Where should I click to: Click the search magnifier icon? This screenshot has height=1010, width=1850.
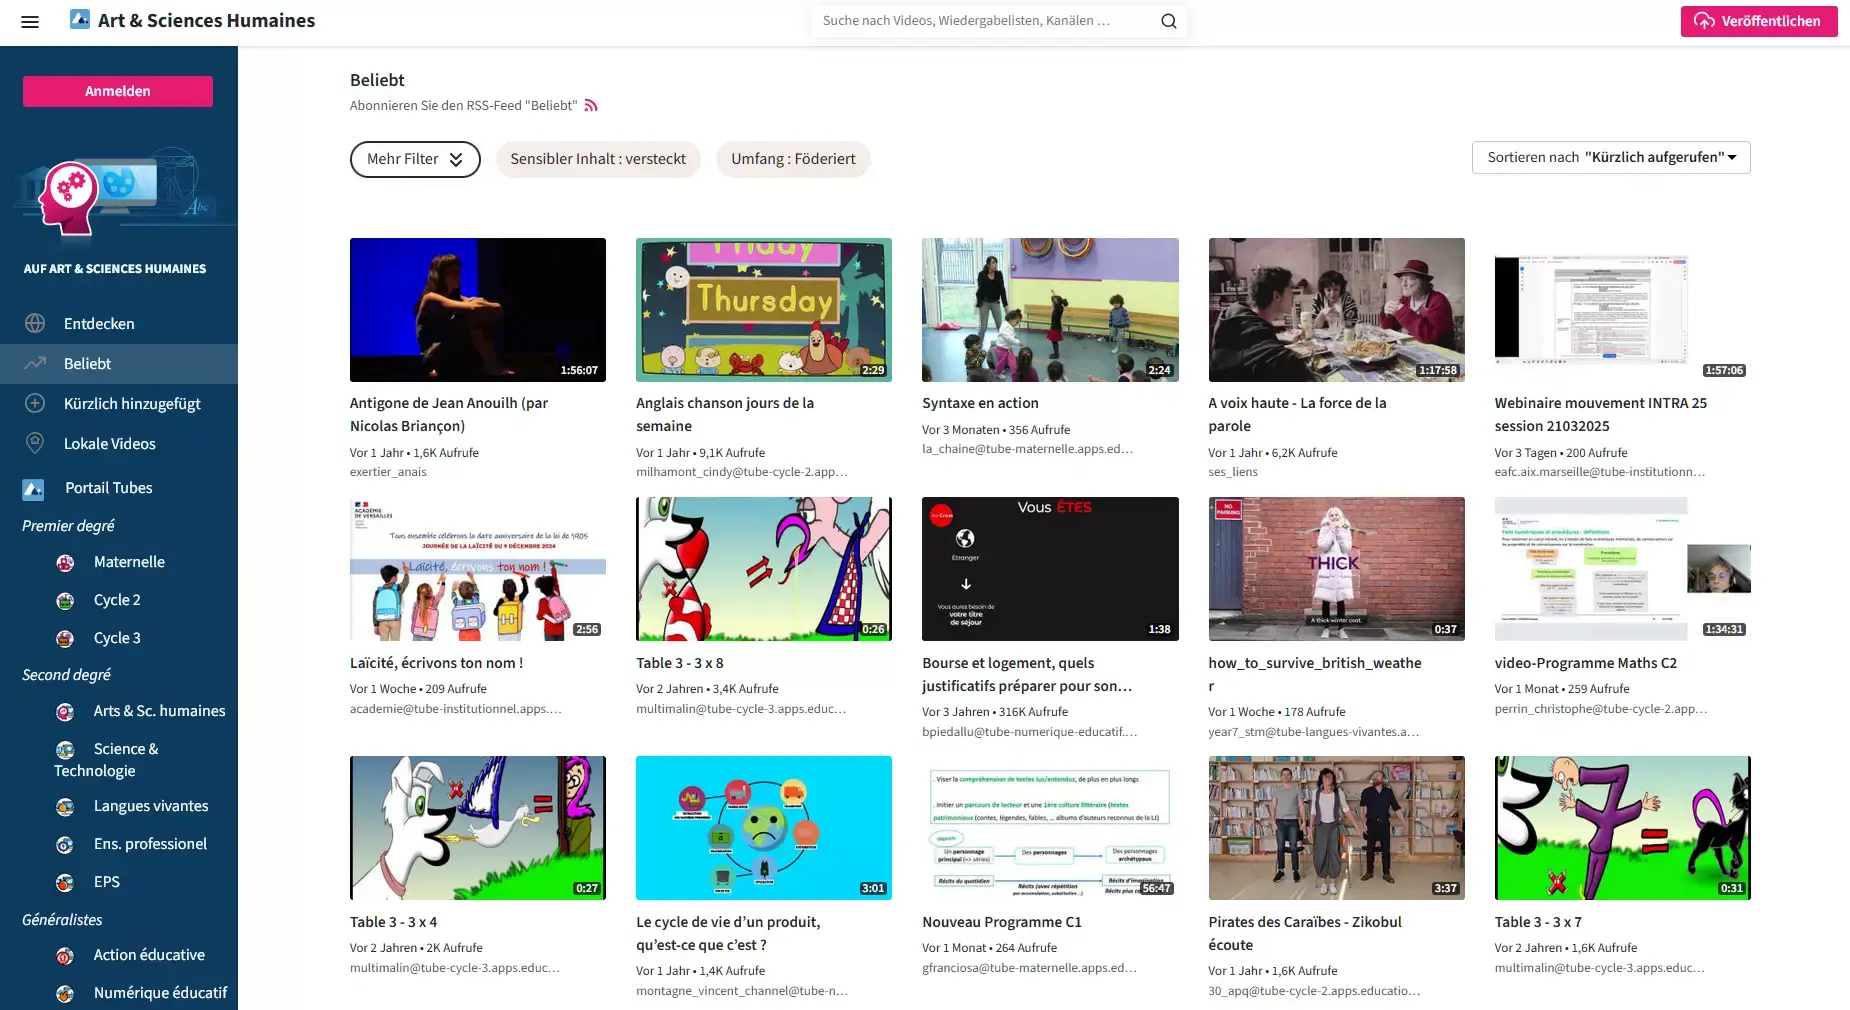[1168, 21]
